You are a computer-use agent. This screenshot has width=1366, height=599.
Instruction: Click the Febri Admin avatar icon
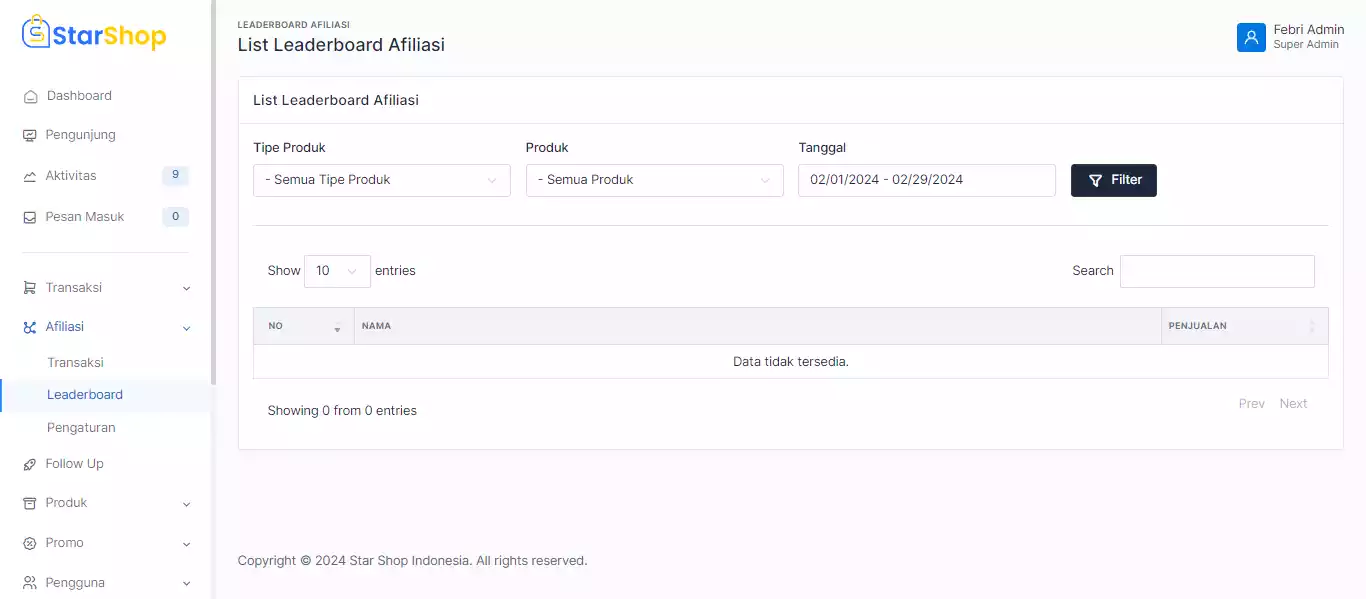coord(1251,37)
